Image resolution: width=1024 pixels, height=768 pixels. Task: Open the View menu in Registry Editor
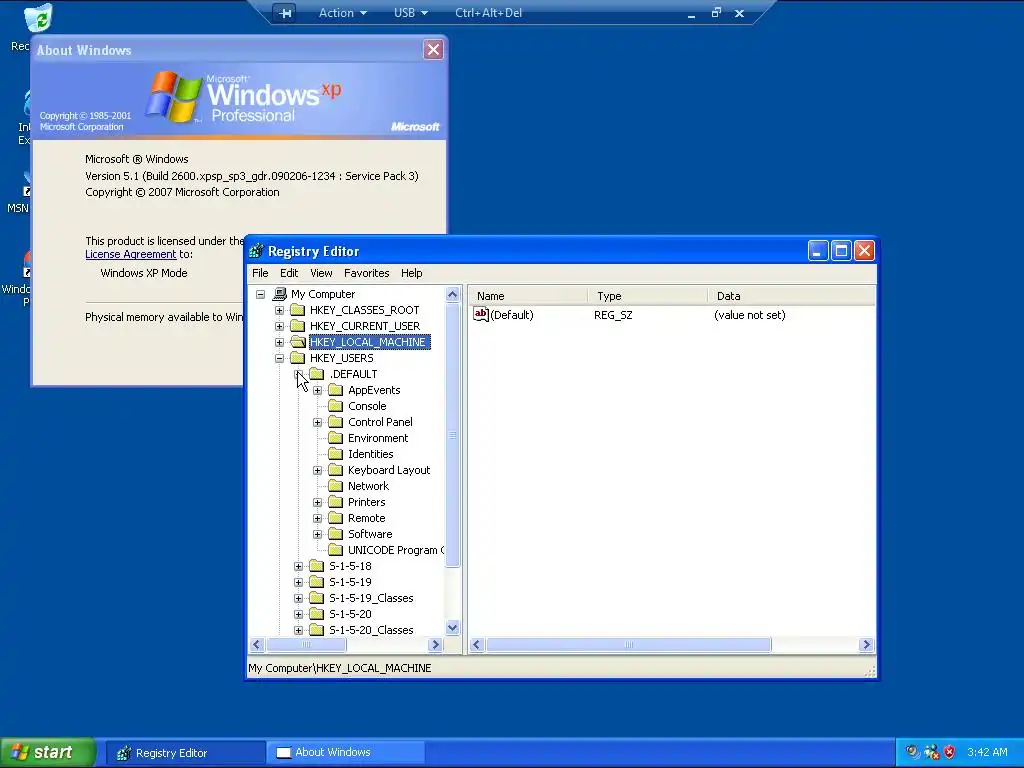(x=321, y=273)
